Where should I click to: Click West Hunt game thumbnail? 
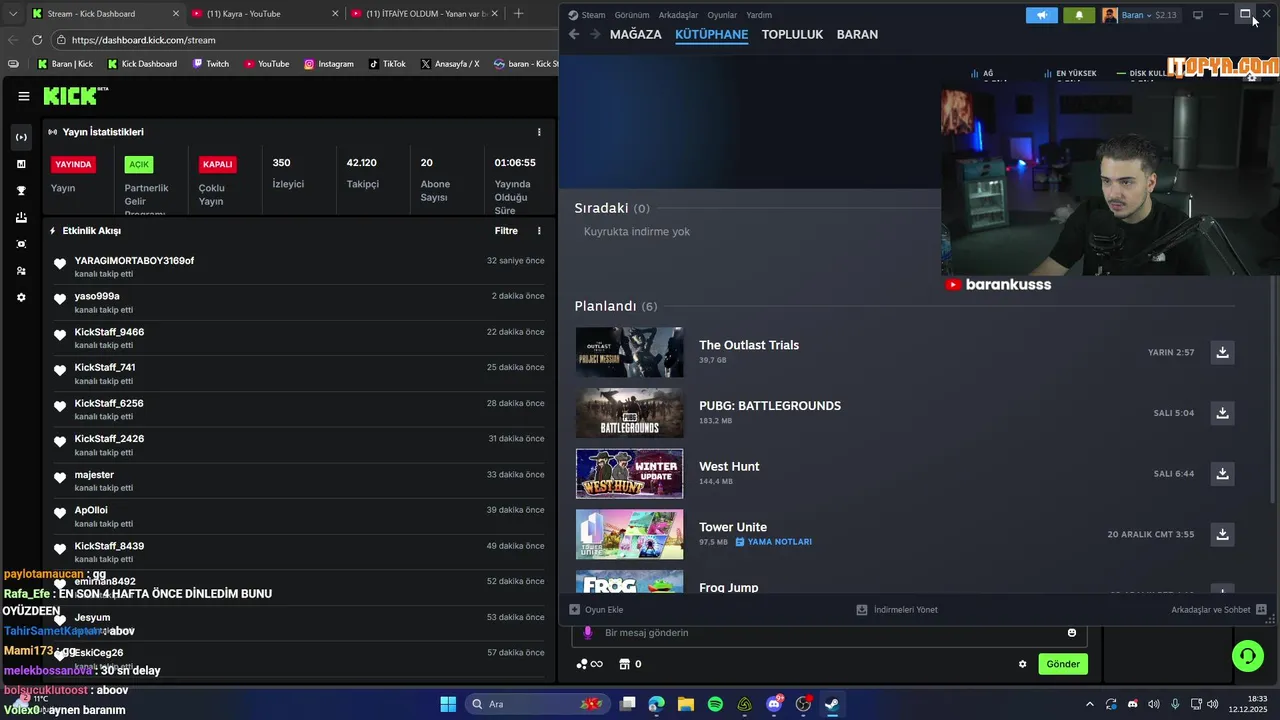pyautogui.click(x=629, y=474)
